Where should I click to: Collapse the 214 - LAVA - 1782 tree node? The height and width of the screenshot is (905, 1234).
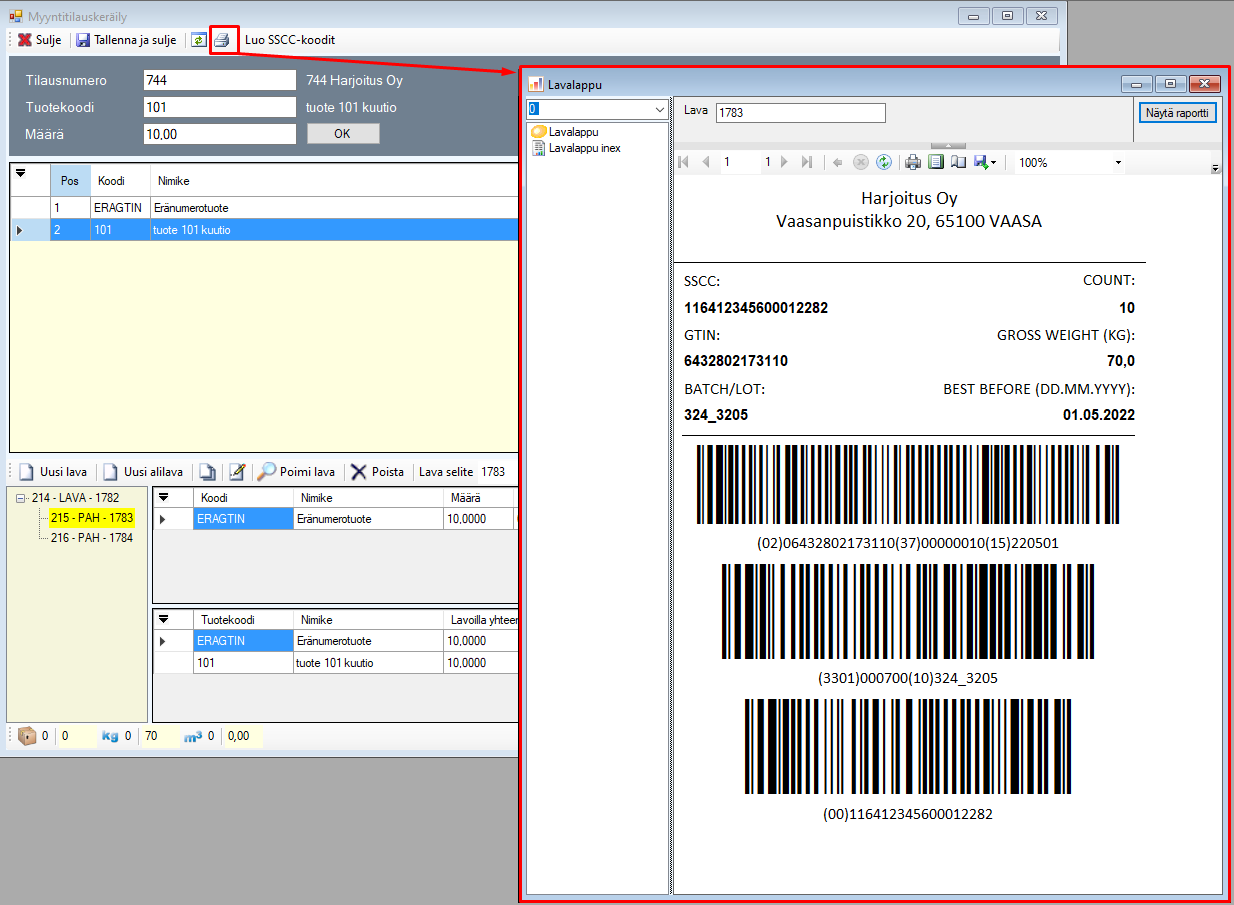pos(21,498)
